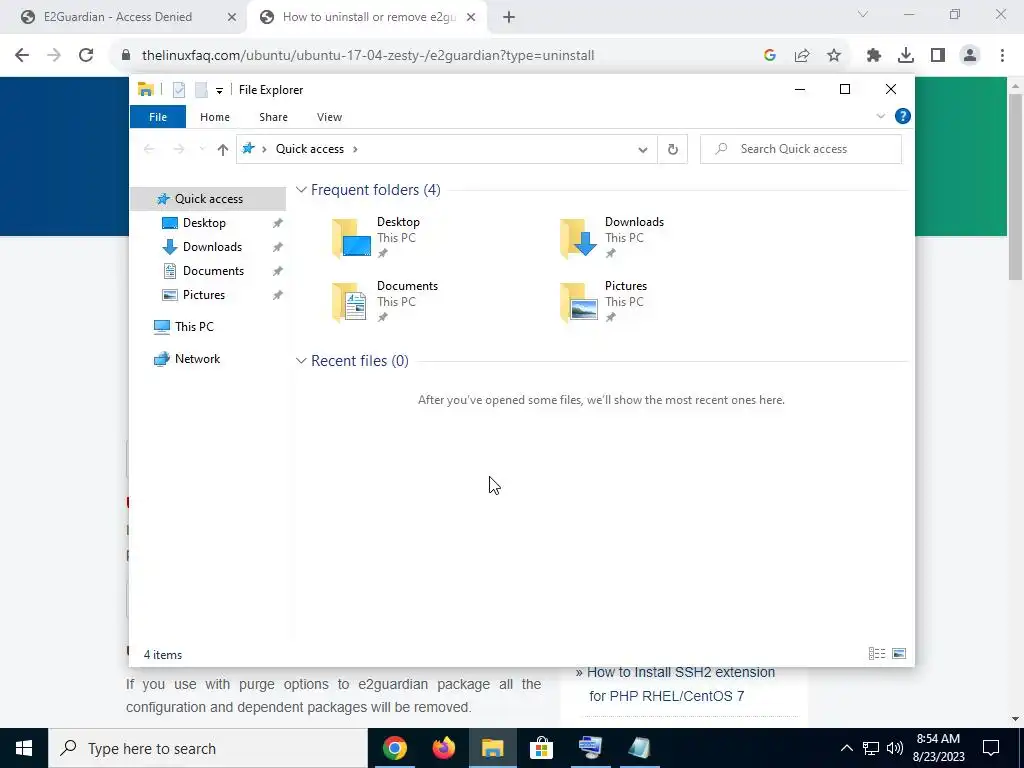Click the address bar Quick access star icon
1024x768 pixels.
coord(248,149)
